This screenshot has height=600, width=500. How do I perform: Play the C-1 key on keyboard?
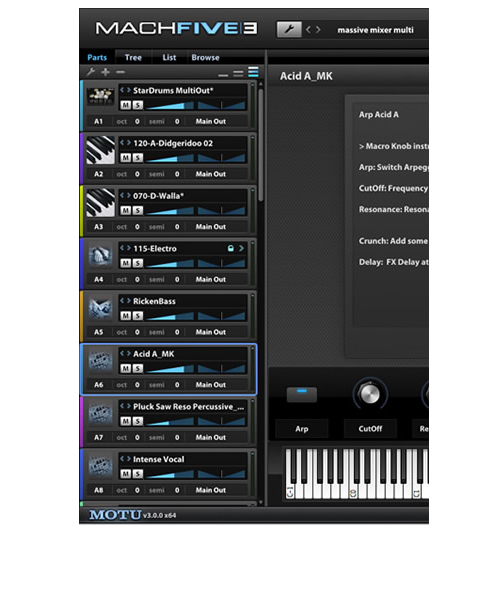click(x=290, y=493)
